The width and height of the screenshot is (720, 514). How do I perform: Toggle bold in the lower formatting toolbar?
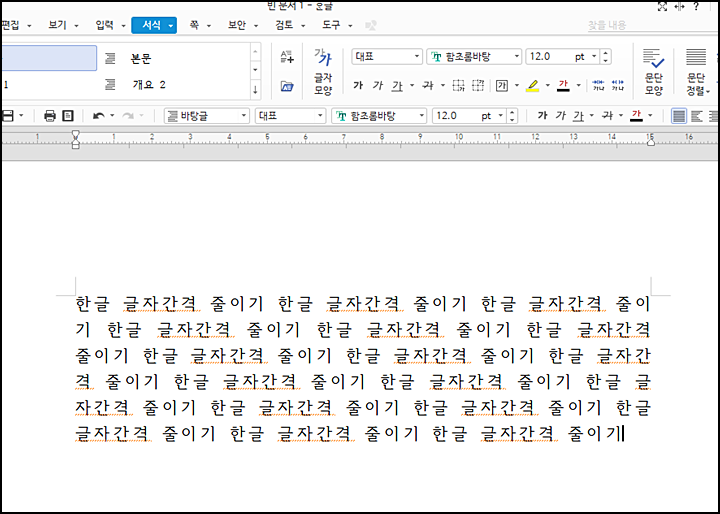pos(542,116)
